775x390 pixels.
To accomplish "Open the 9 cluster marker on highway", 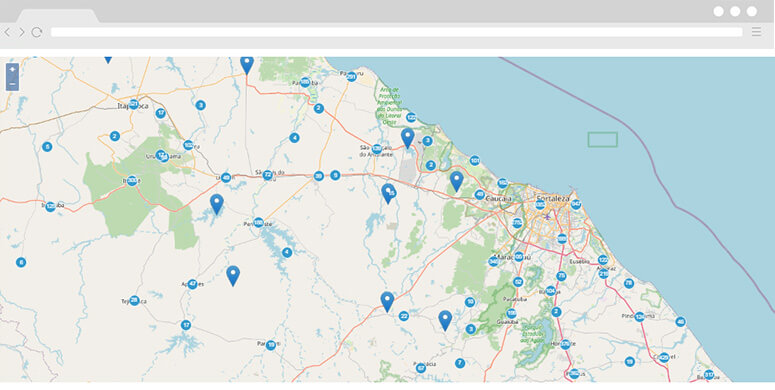I will (336, 175).
